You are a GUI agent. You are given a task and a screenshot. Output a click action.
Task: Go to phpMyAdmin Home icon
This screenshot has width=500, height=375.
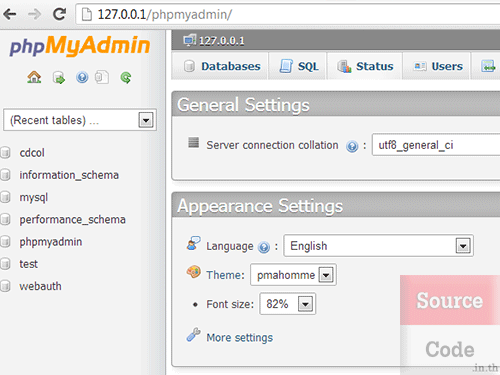(x=34, y=77)
